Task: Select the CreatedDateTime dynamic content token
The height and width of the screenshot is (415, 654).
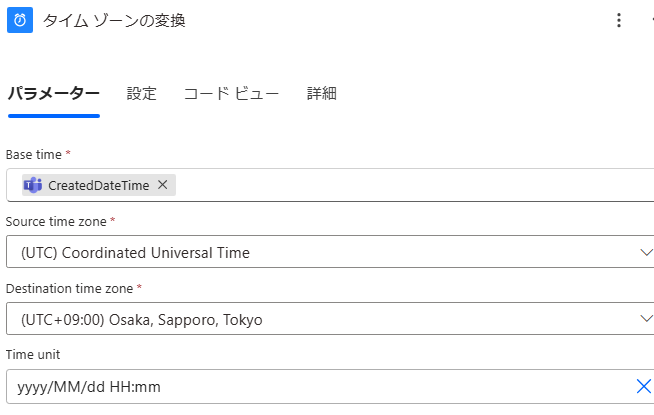Action: [x=98, y=185]
